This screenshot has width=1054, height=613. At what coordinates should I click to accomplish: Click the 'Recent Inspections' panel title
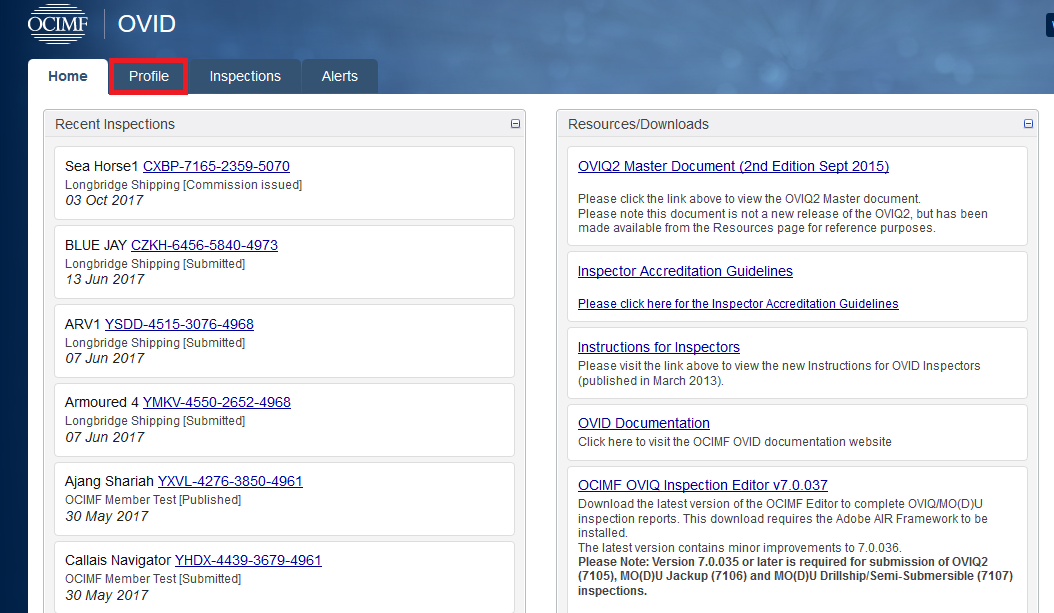pyautogui.click(x=115, y=124)
